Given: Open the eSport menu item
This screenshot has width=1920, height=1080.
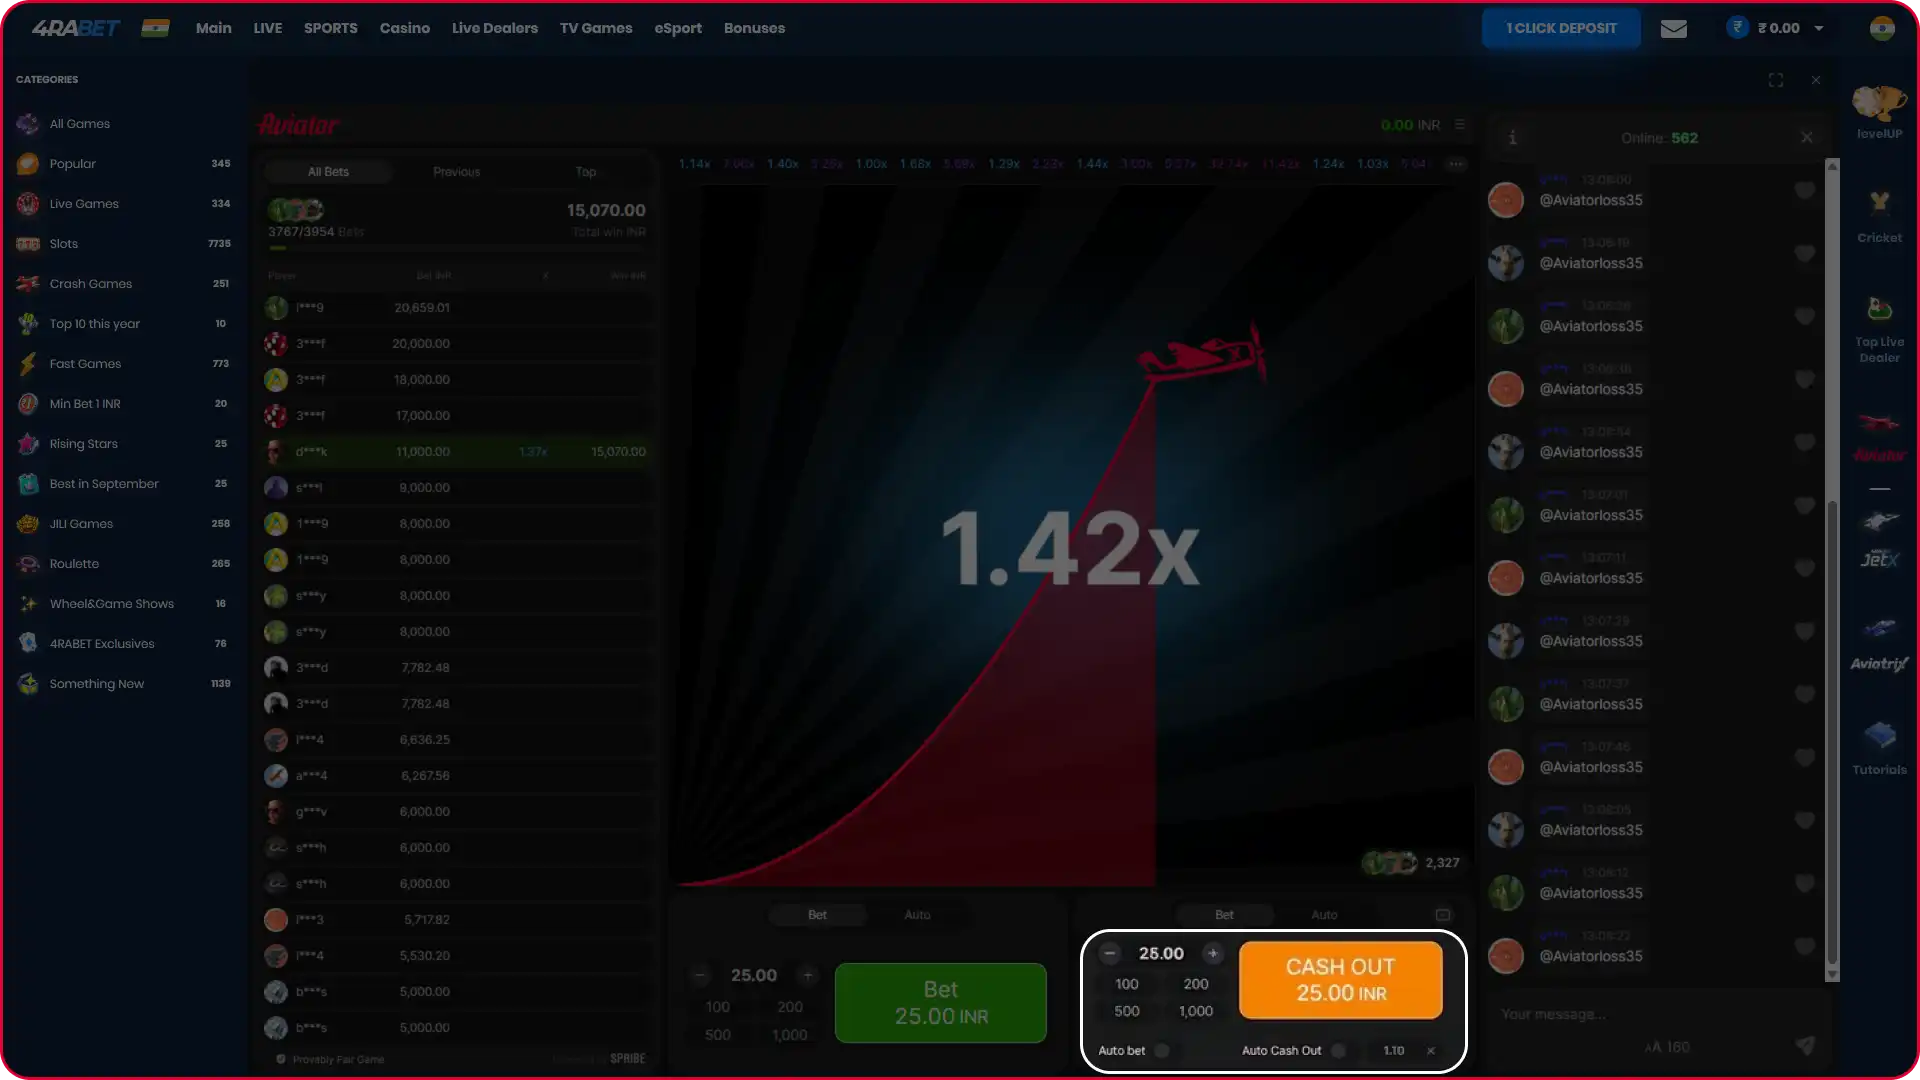Looking at the screenshot, I should click(x=678, y=28).
